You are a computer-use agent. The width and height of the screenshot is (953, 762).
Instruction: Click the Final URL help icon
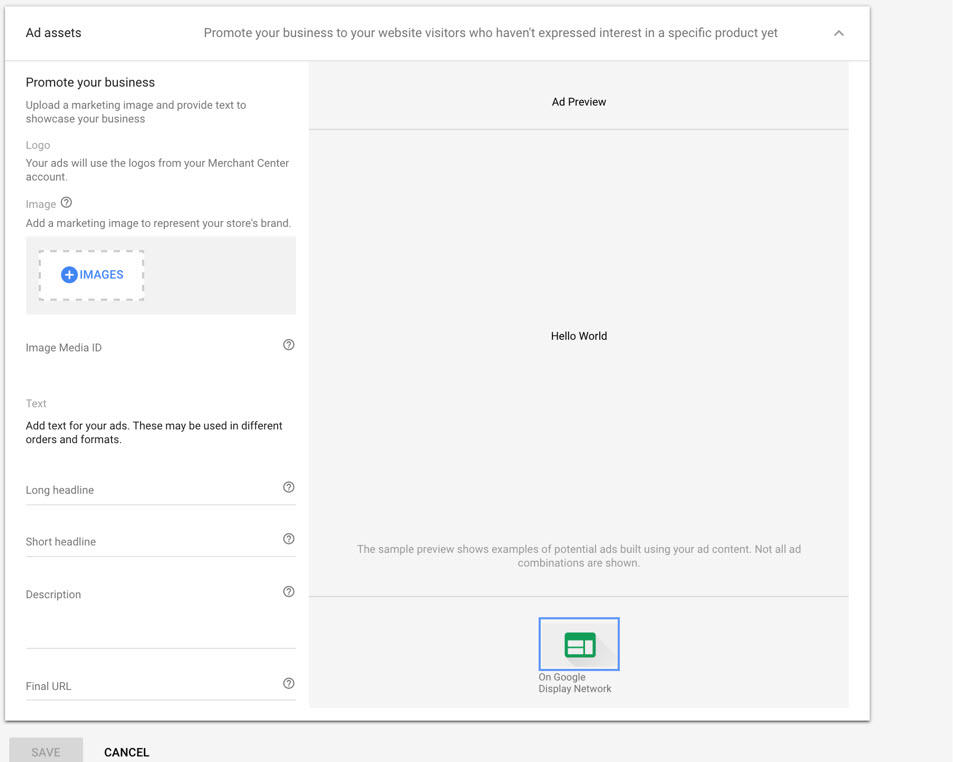(289, 684)
